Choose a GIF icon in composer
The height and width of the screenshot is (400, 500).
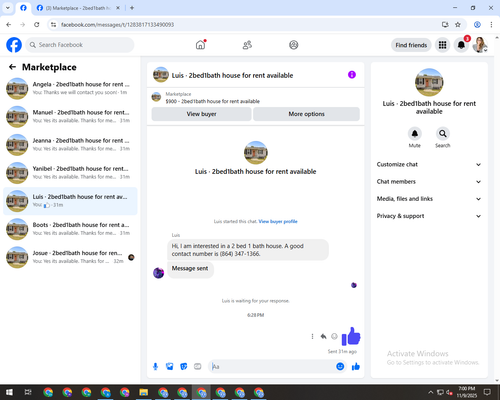click(198, 367)
